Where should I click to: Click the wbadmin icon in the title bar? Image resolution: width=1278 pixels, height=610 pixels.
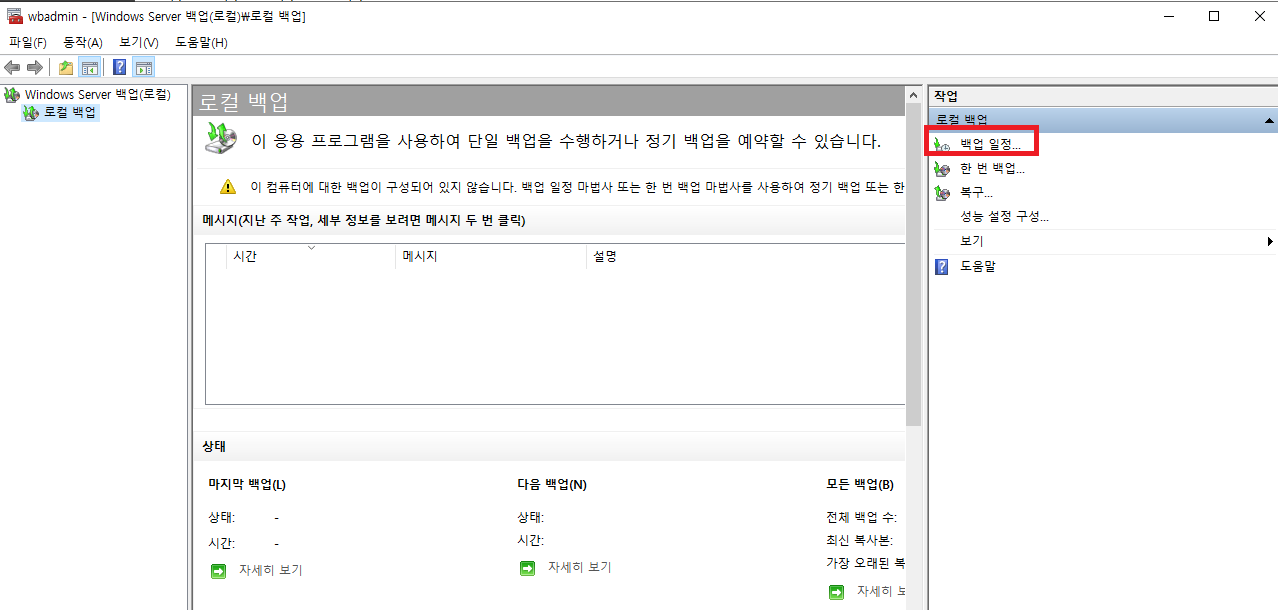(x=13, y=15)
